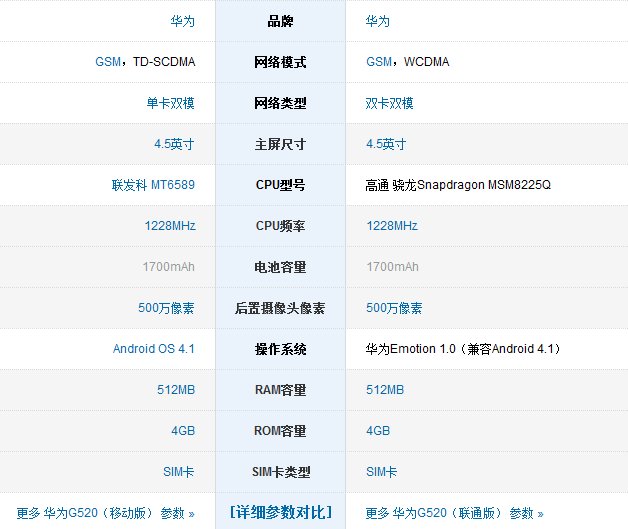Click the 主屏尺寸 row label
Viewport: 628px width, 529px height.
point(280,144)
